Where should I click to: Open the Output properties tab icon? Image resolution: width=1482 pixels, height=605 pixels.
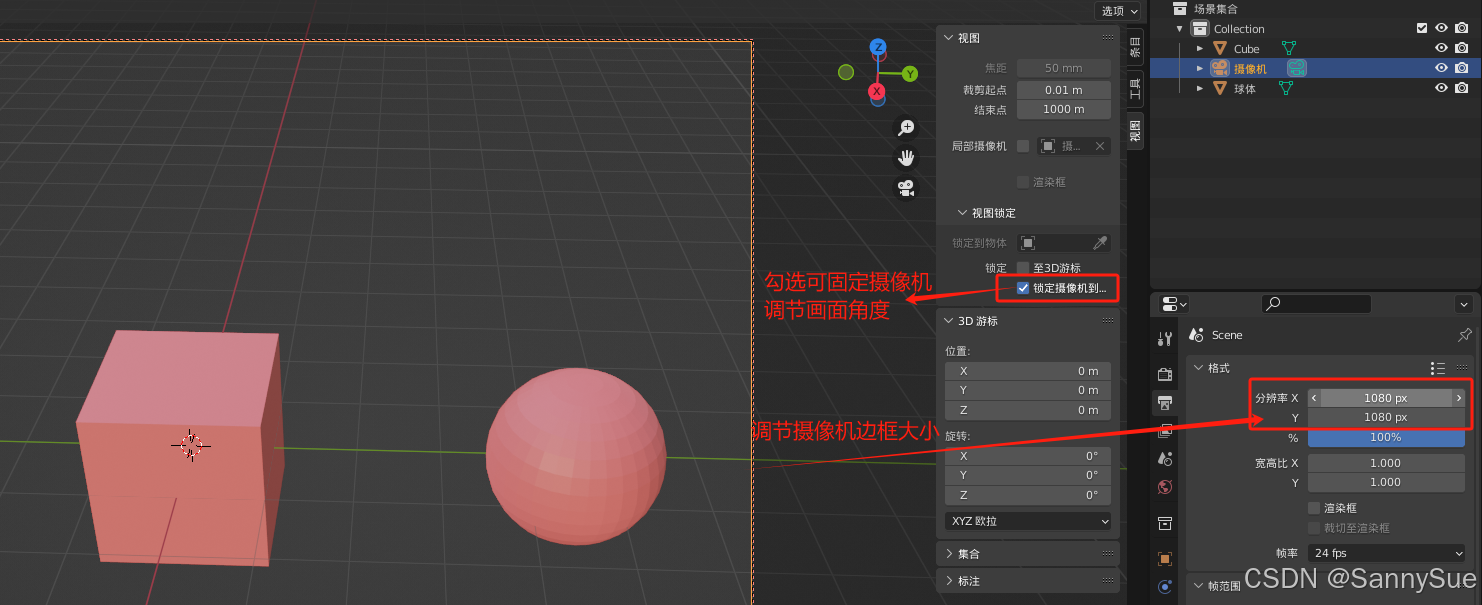point(1164,403)
